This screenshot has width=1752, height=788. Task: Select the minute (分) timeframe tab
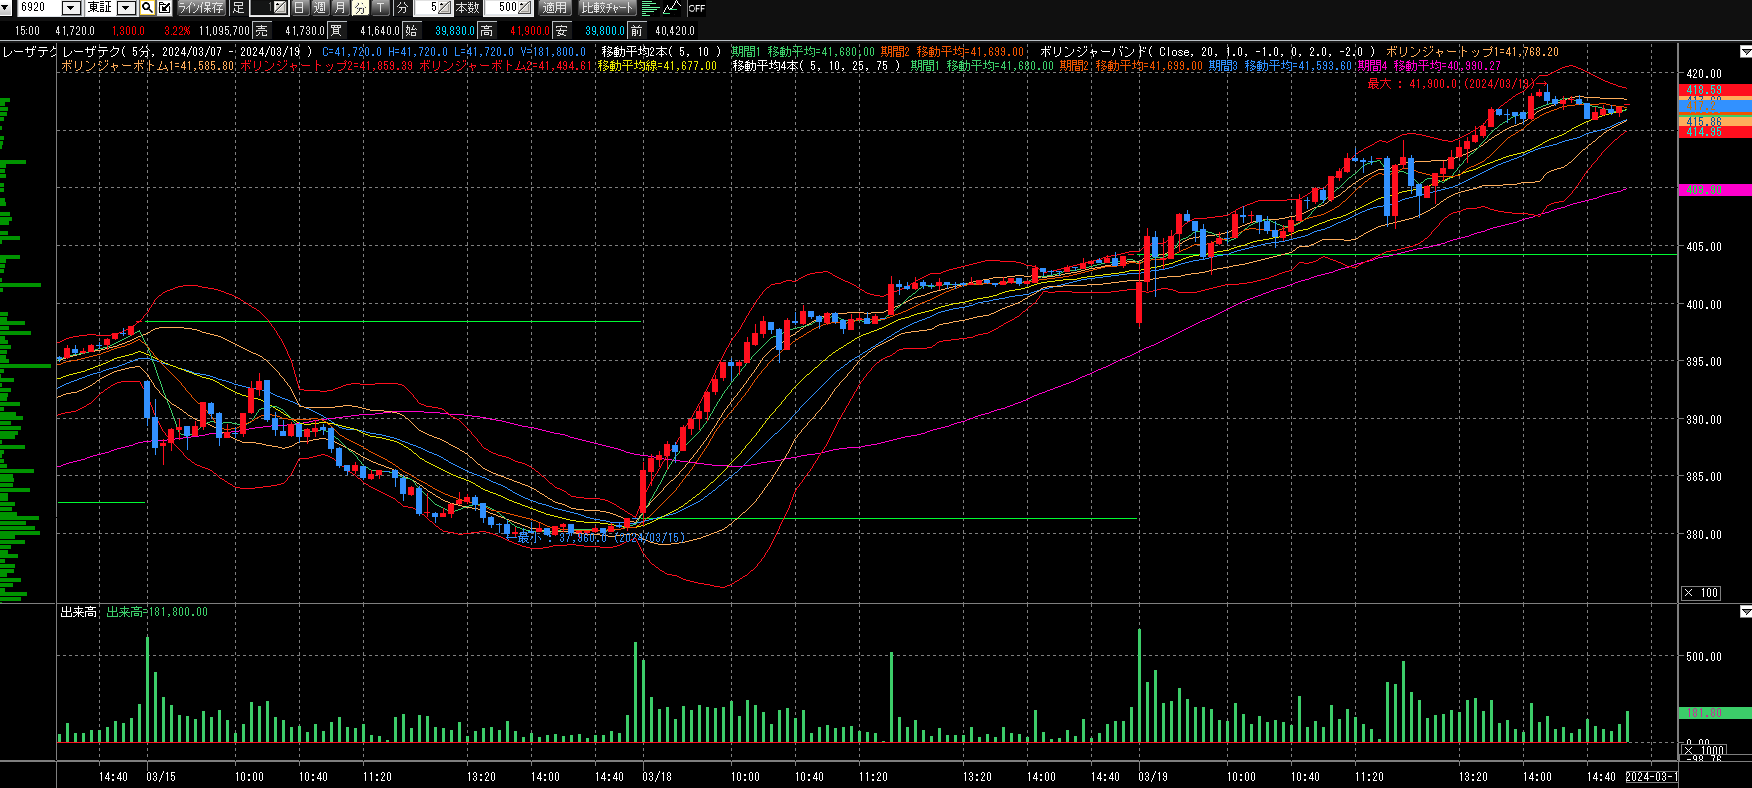click(x=360, y=8)
